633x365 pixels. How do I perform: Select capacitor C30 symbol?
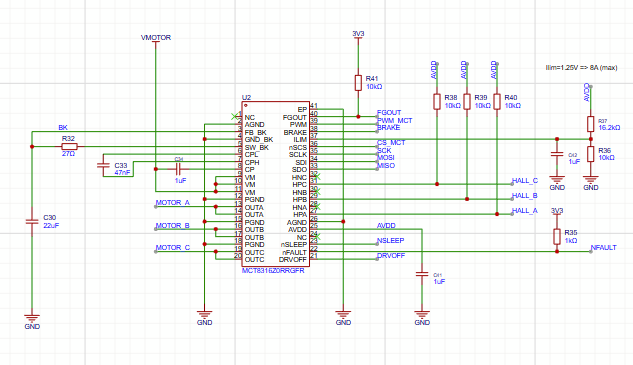click(x=32, y=221)
